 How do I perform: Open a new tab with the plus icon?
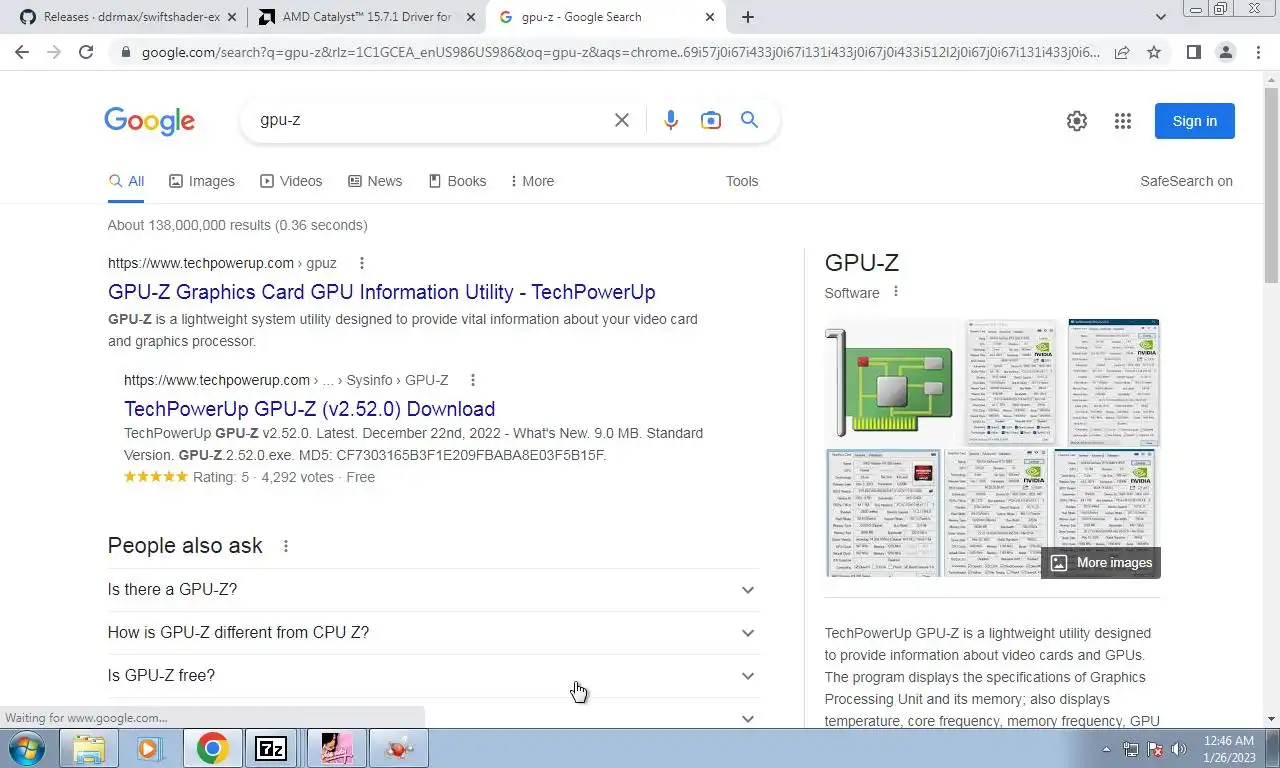click(x=748, y=17)
